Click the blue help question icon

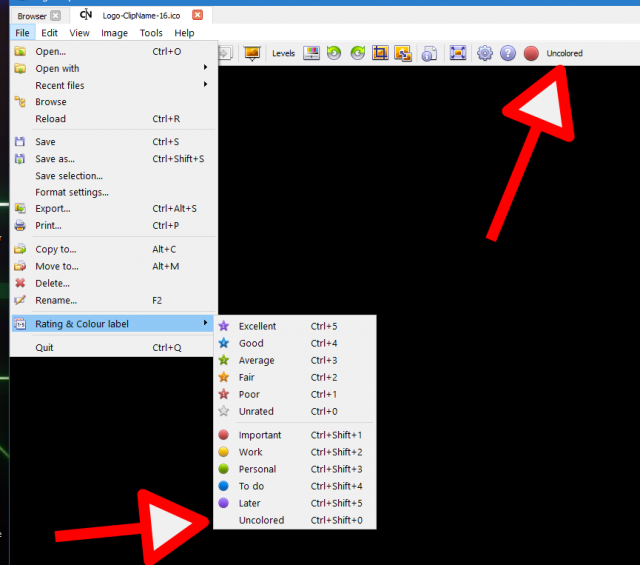508,53
